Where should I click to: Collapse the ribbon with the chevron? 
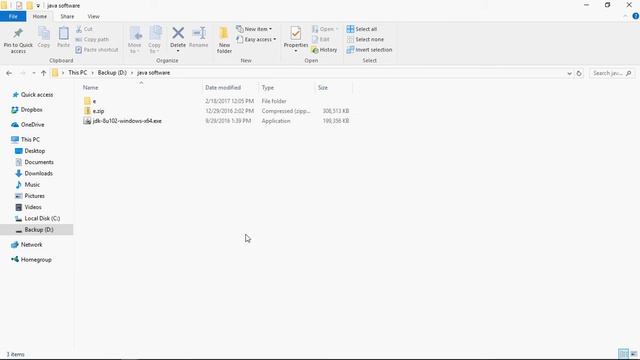(x=625, y=16)
